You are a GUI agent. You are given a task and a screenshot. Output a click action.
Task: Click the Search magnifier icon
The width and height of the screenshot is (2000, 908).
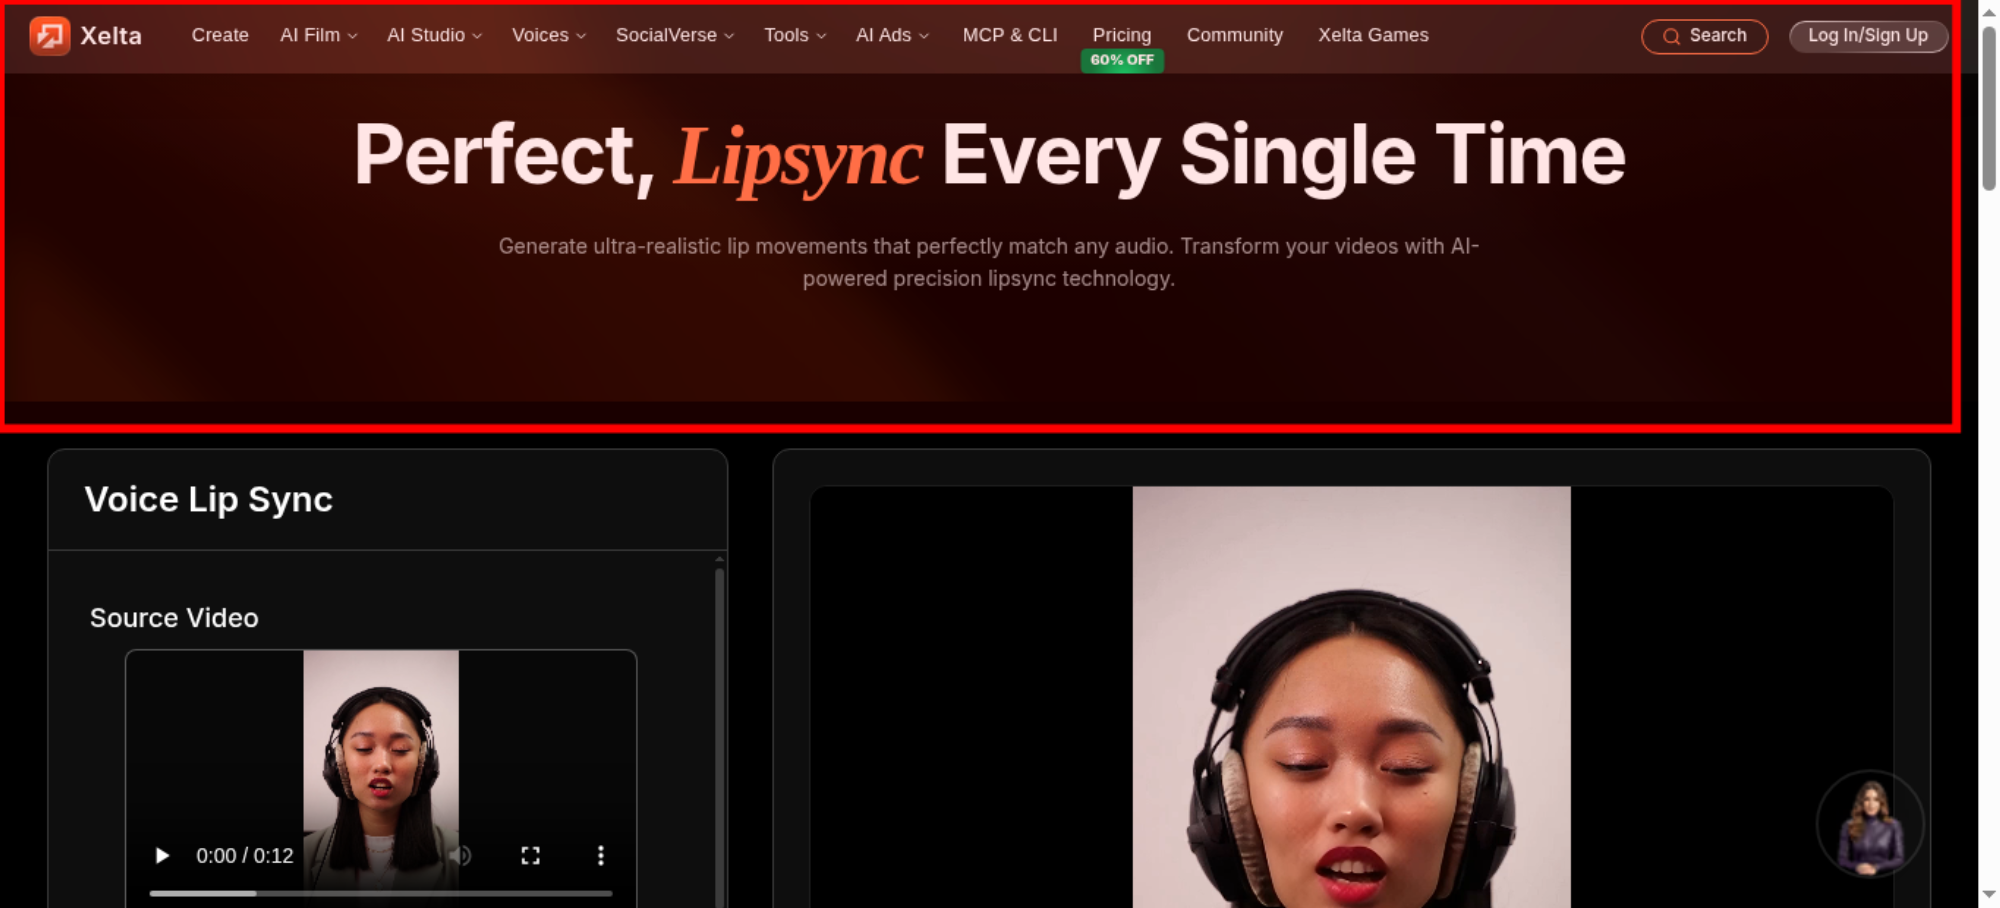point(1671,37)
